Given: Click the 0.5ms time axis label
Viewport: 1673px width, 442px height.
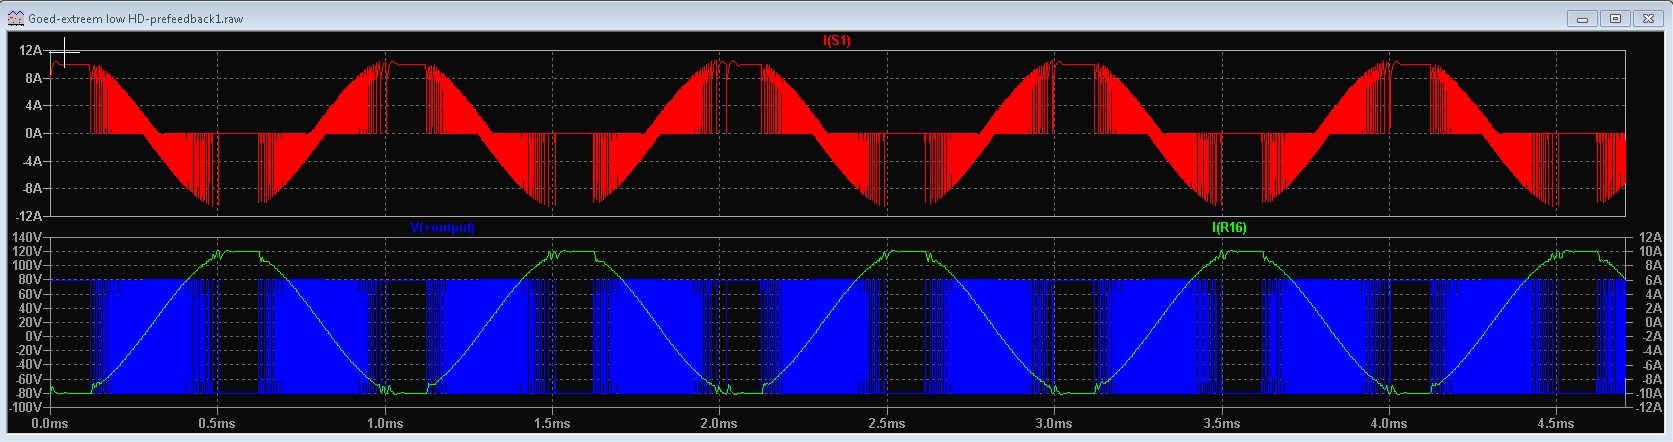Looking at the screenshot, I should pyautogui.click(x=217, y=424).
